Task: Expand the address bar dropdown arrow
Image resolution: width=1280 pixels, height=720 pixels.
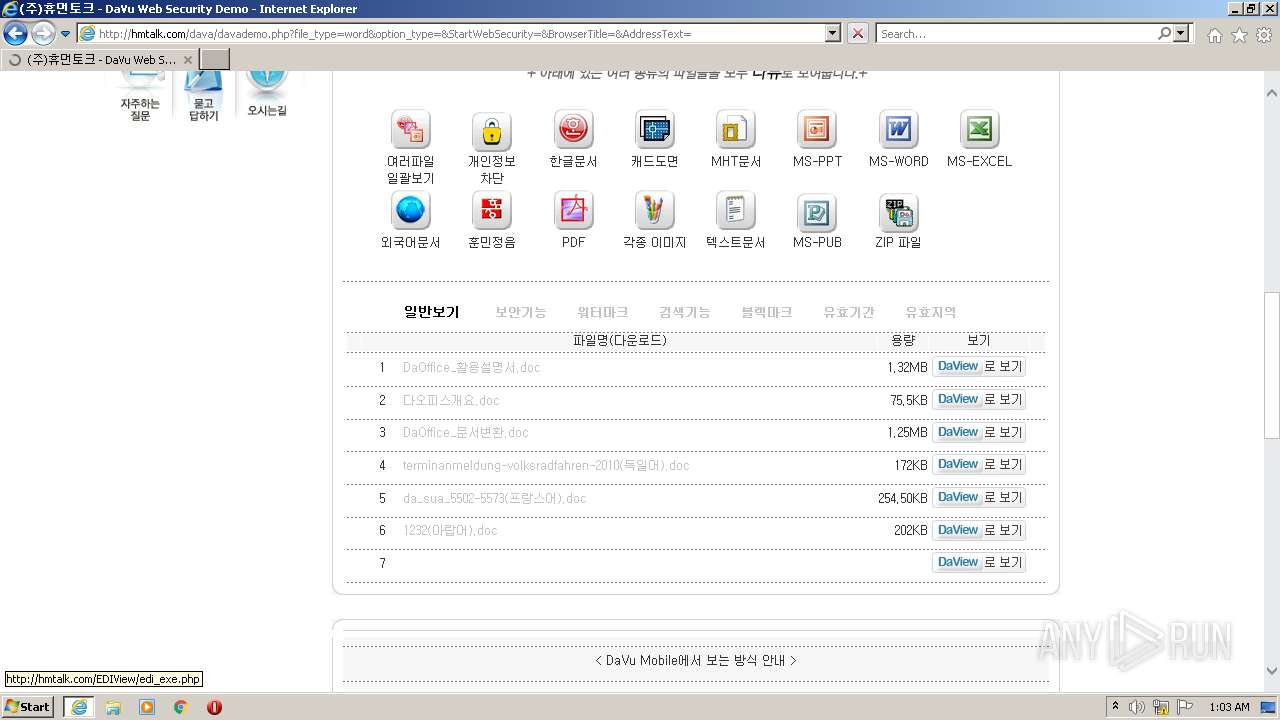Action: (x=833, y=33)
